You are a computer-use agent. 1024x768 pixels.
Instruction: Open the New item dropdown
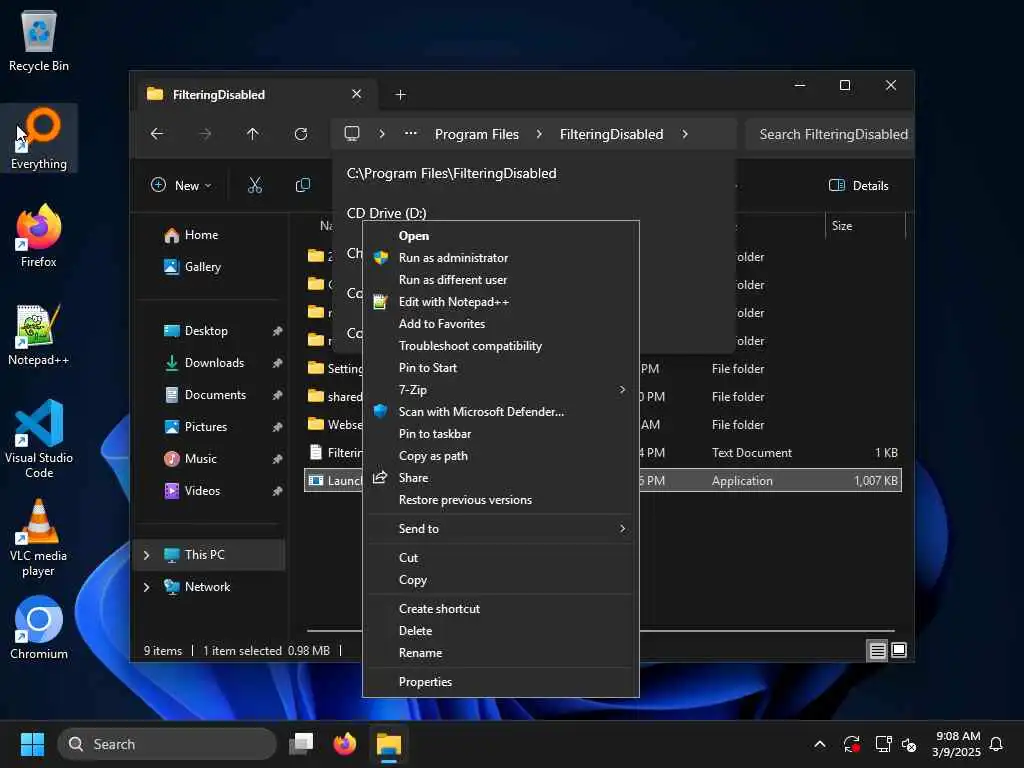click(x=182, y=185)
